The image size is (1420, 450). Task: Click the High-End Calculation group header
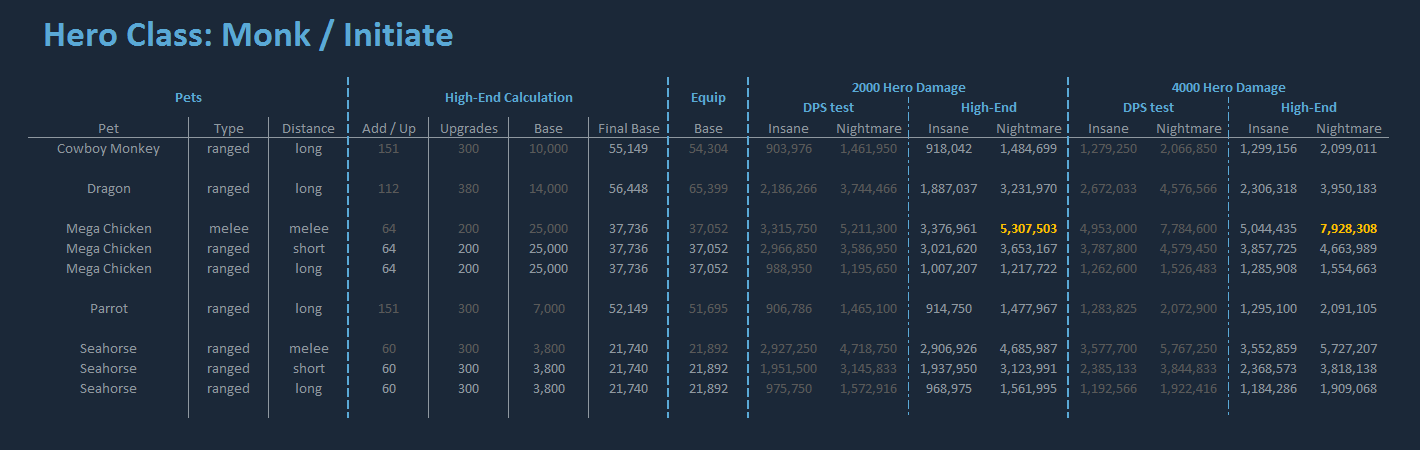point(508,98)
